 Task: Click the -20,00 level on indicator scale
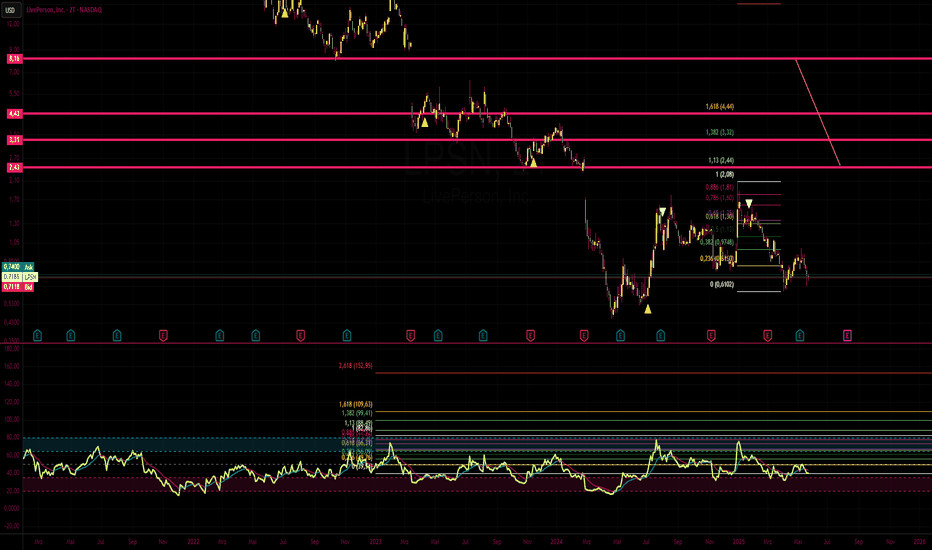tap(12, 526)
